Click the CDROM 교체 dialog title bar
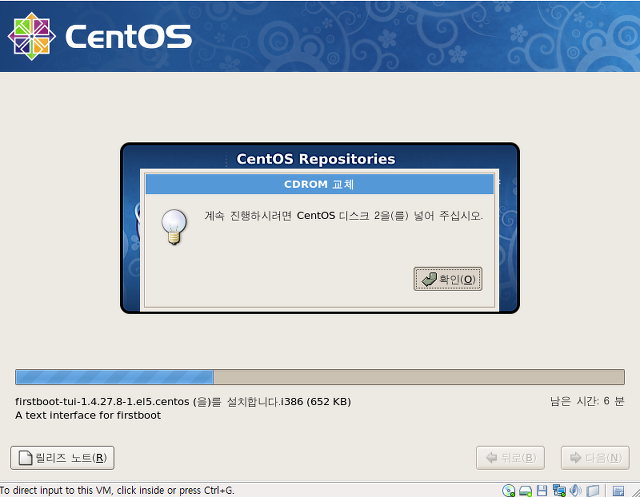Image resolution: width=640 pixels, height=497 pixels. pyautogui.click(x=320, y=184)
